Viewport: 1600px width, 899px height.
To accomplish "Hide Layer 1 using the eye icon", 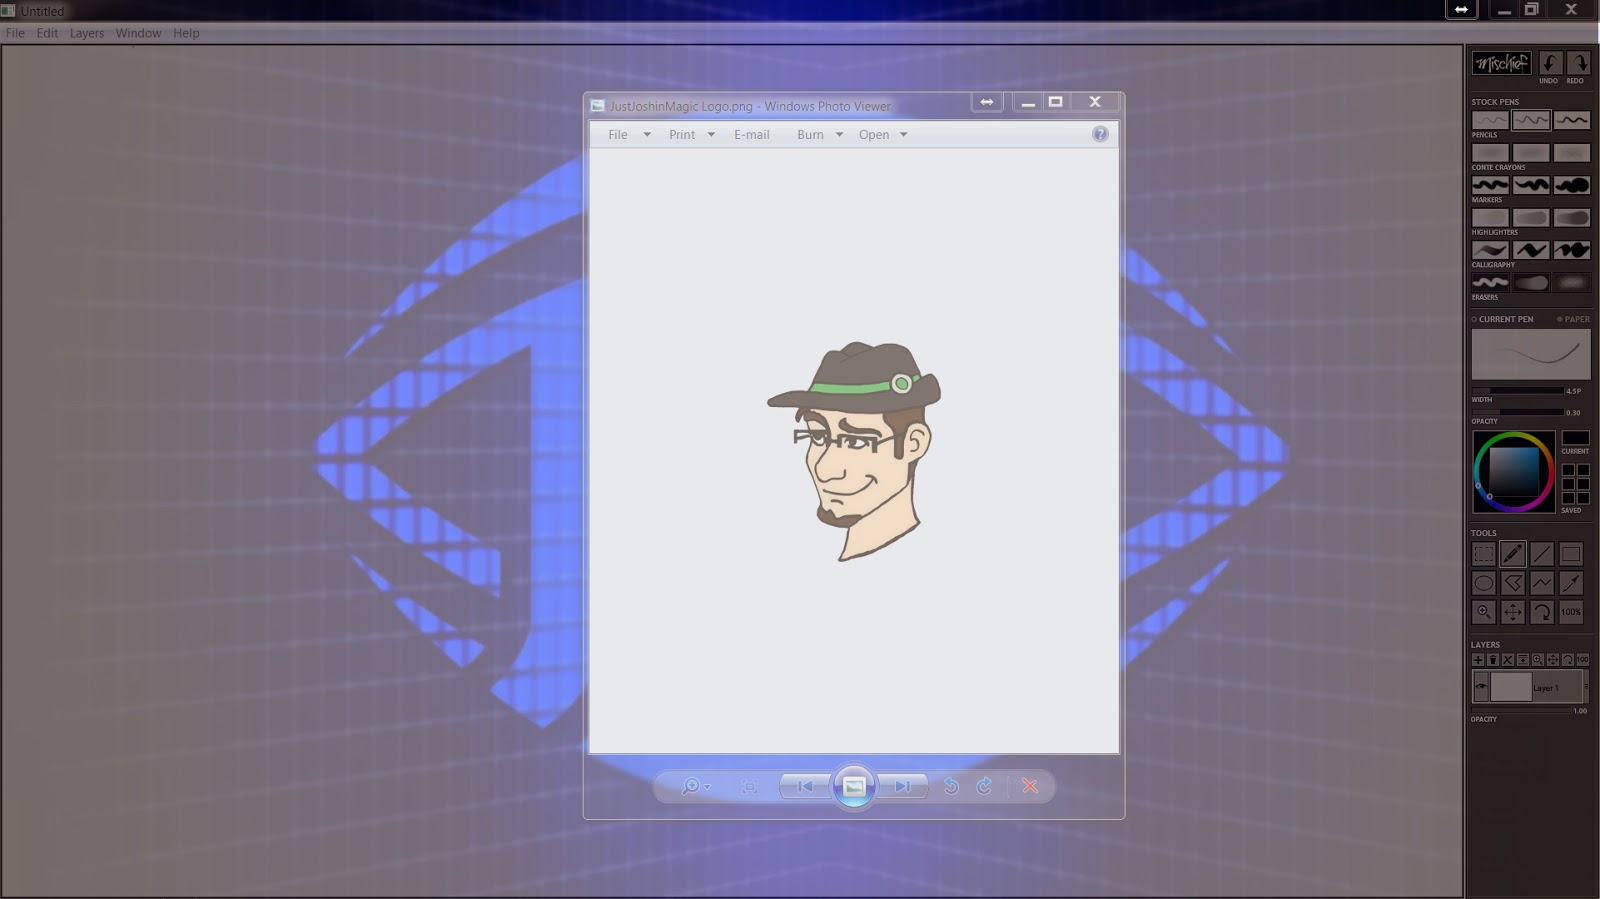I will (1481, 687).
